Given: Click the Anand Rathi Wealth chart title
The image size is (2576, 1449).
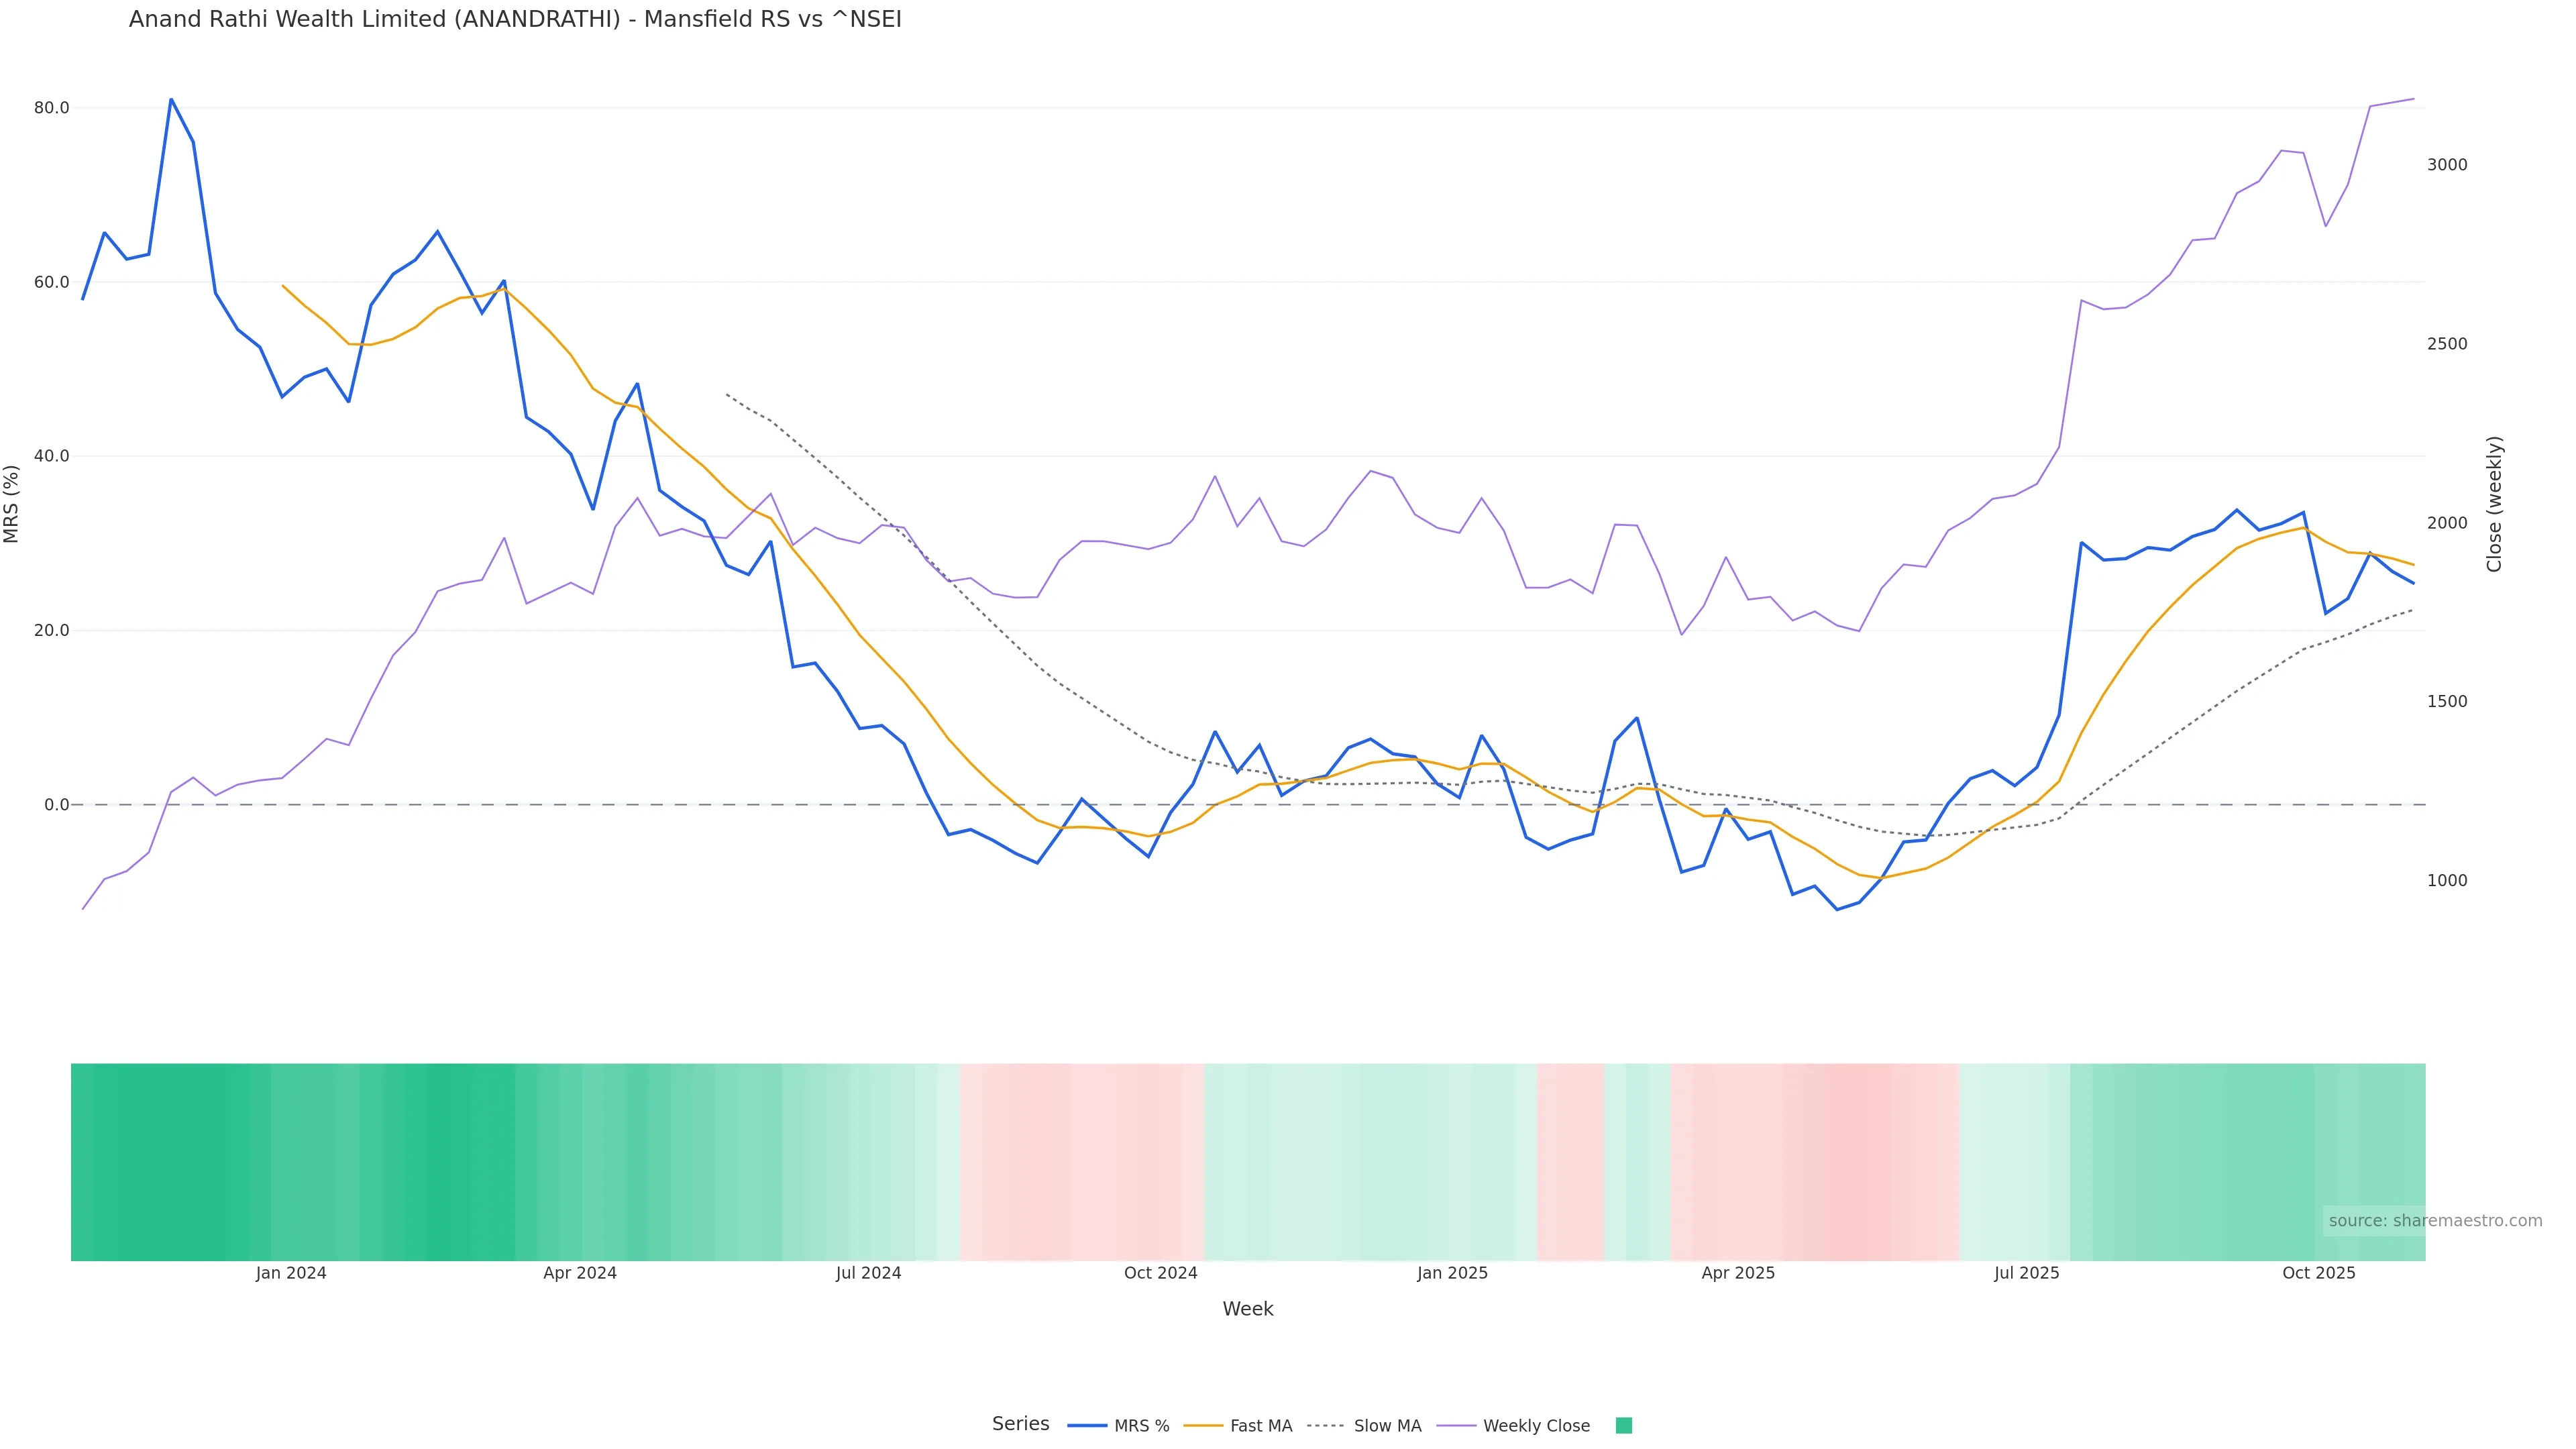Looking at the screenshot, I should [515, 19].
